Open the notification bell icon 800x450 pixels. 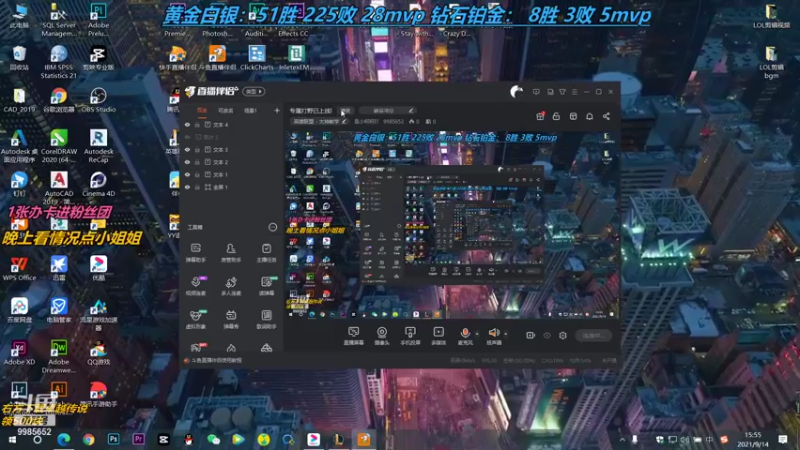point(589,116)
